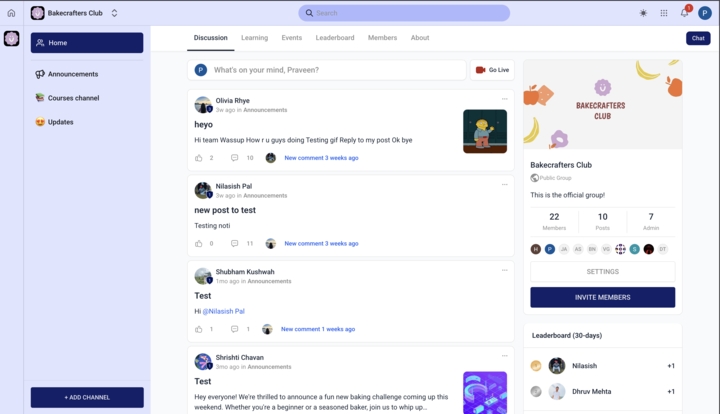The width and height of the screenshot is (720, 414).
Task: Click the like thumb on Olivia Rhye's post
Action: pos(199,158)
